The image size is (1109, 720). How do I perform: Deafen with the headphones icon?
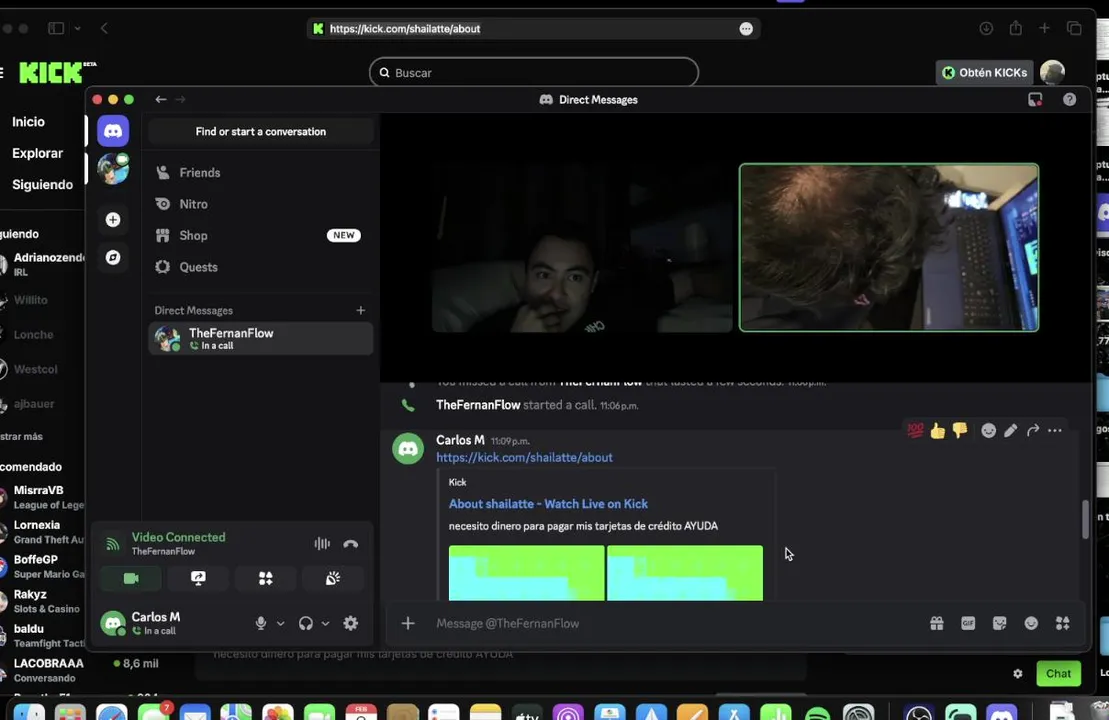click(x=306, y=623)
